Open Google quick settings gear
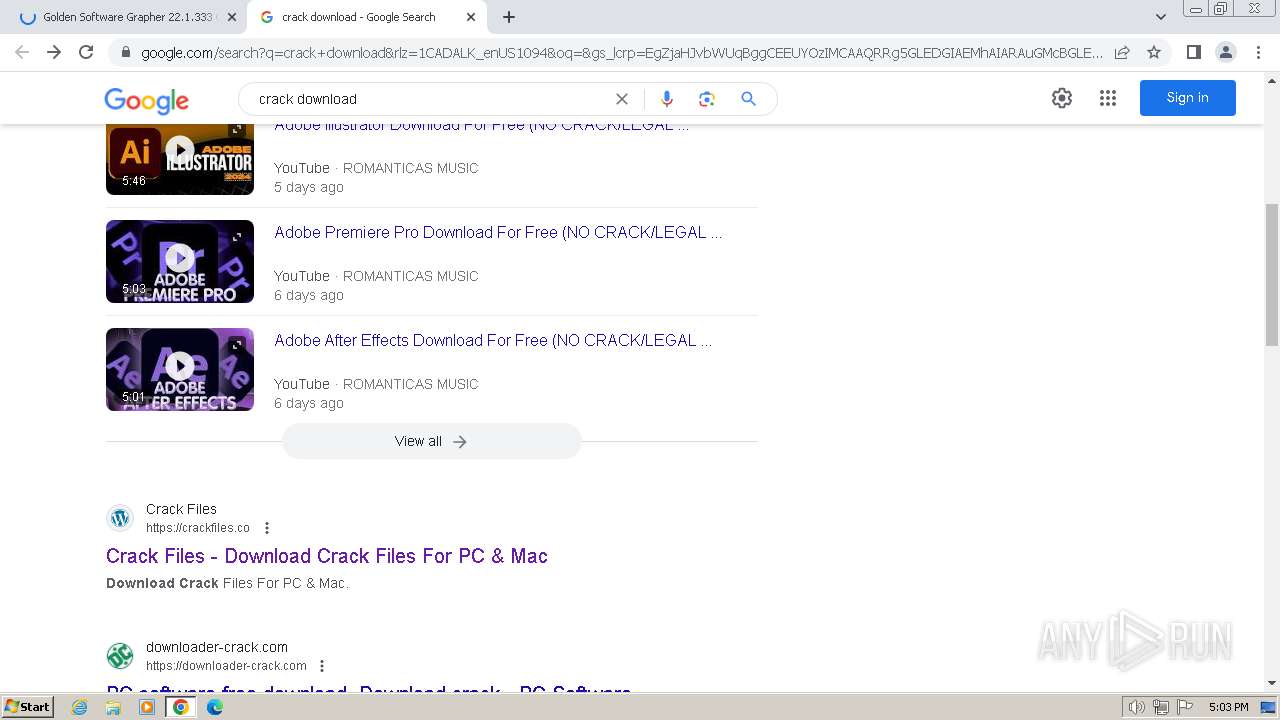This screenshot has height=720, width=1280. click(1062, 98)
